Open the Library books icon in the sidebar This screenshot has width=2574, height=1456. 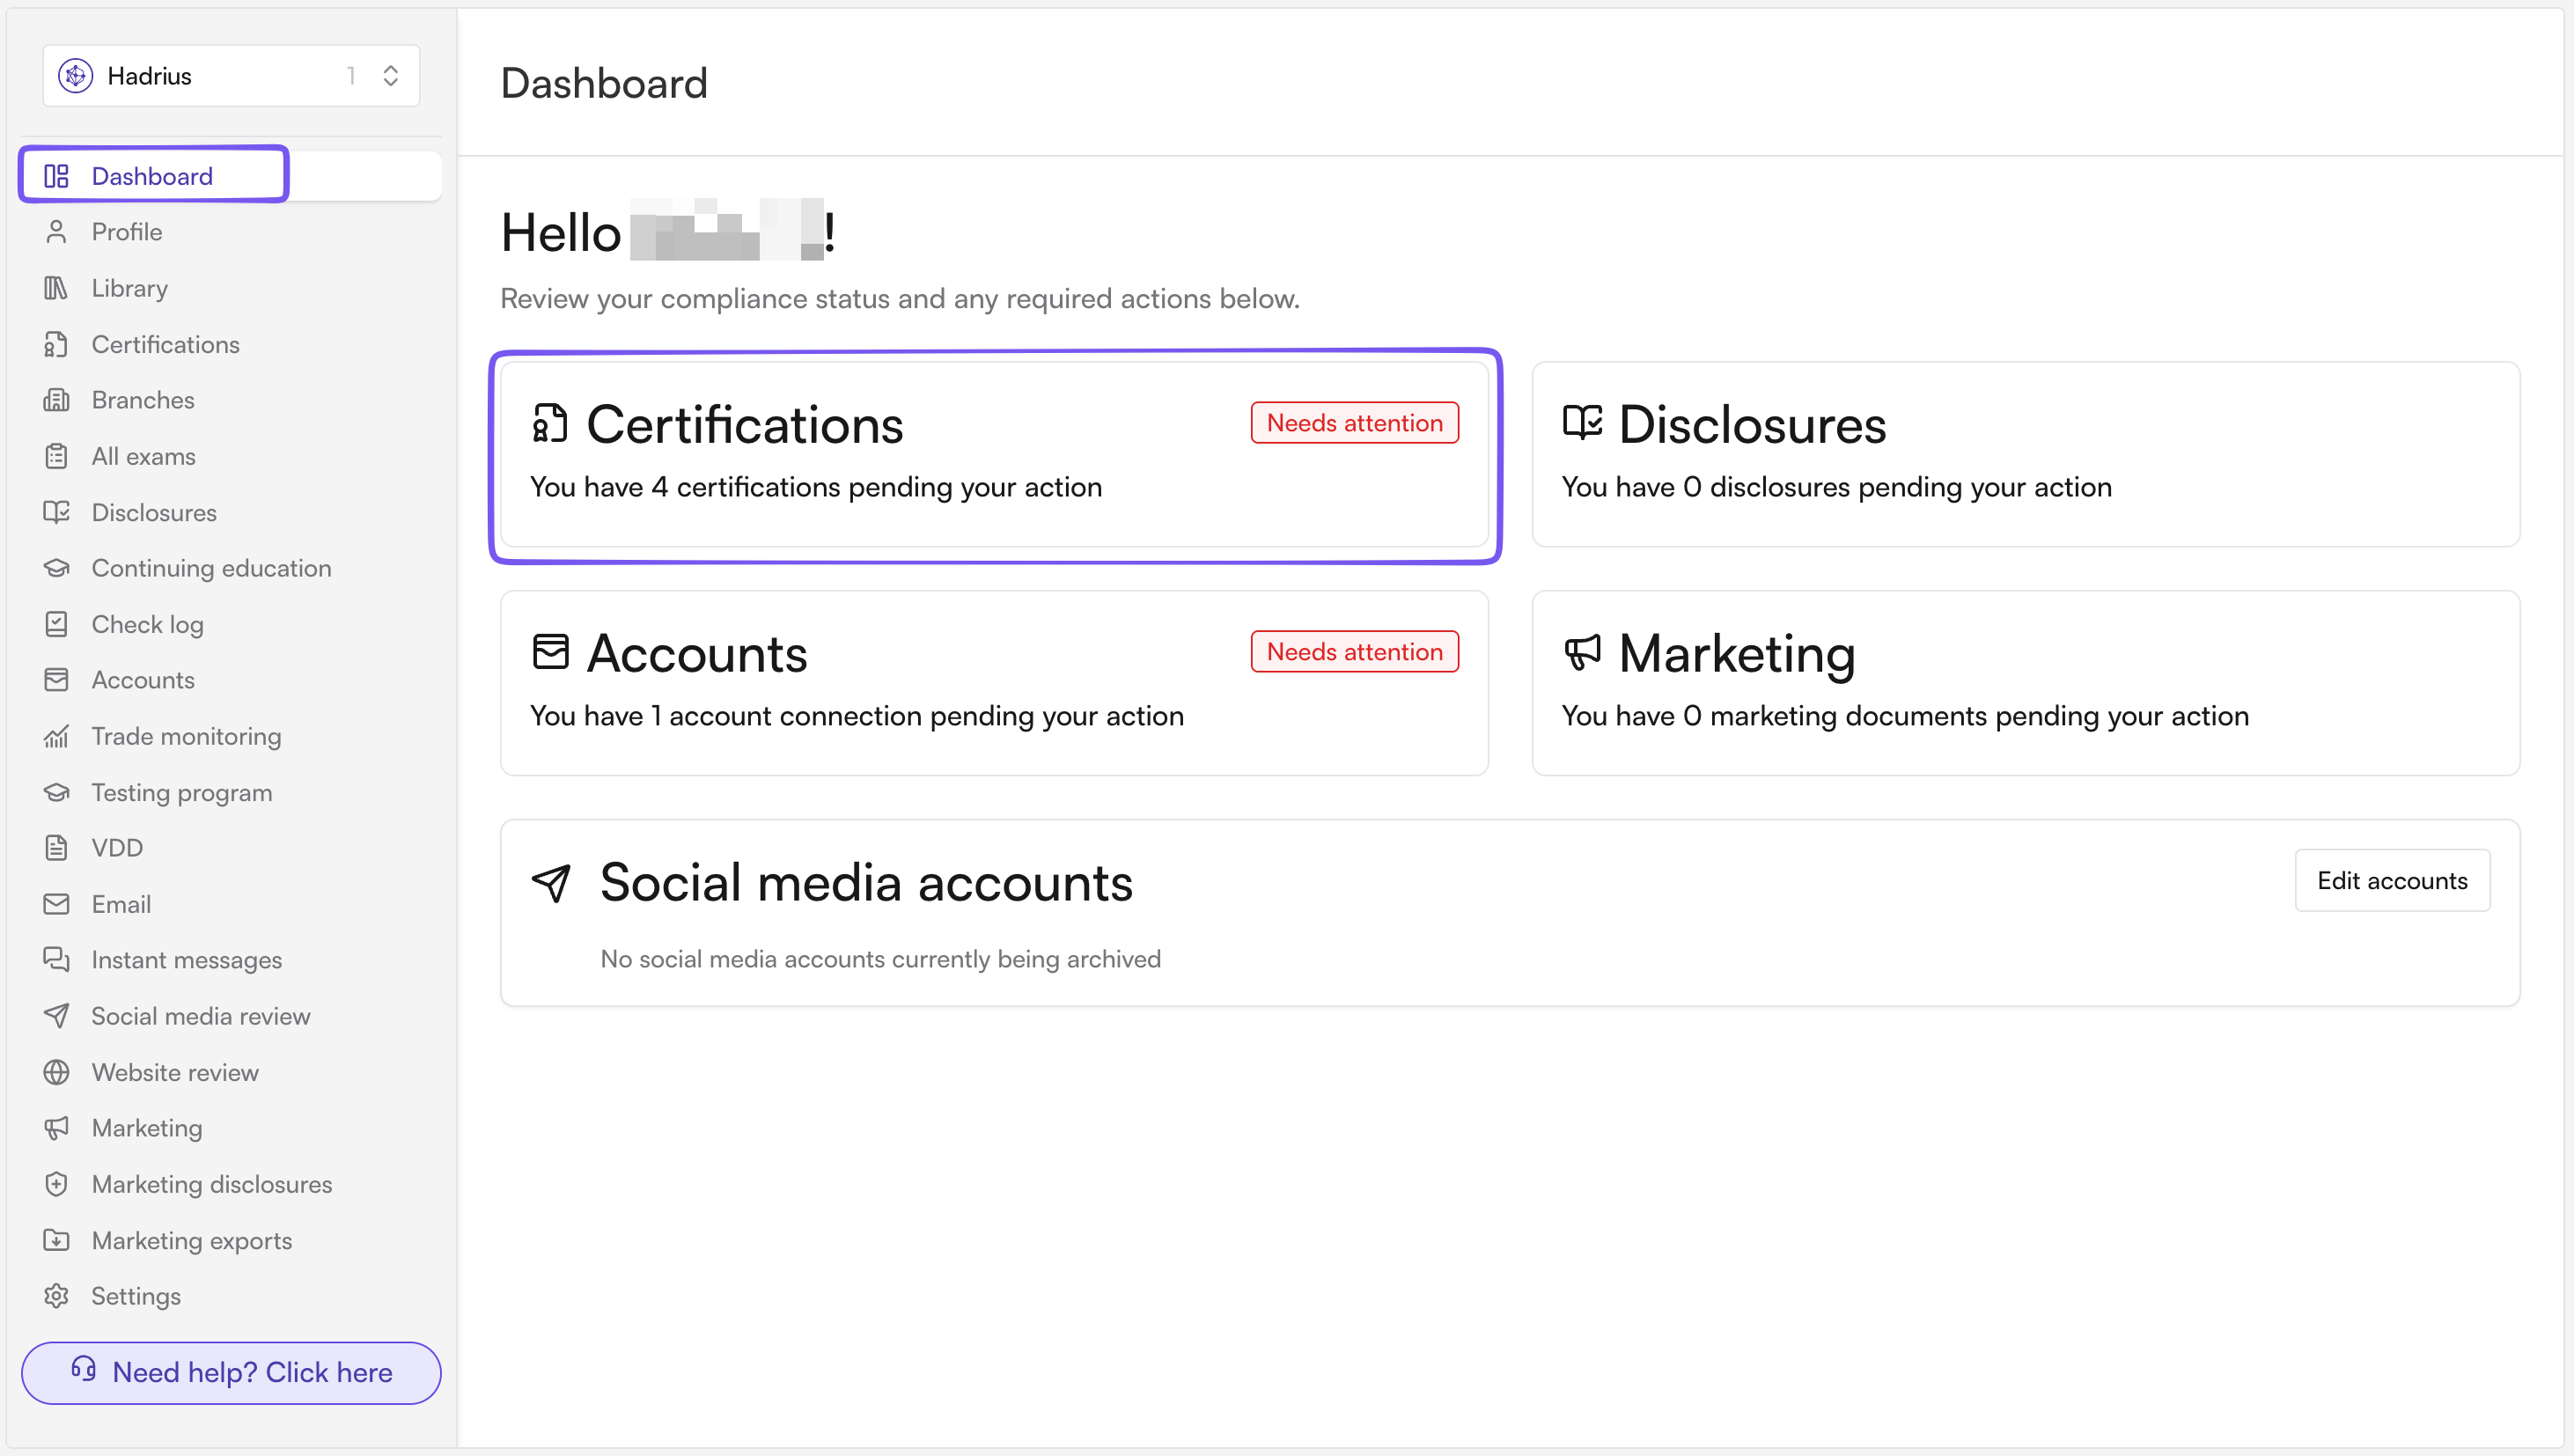pos(56,288)
